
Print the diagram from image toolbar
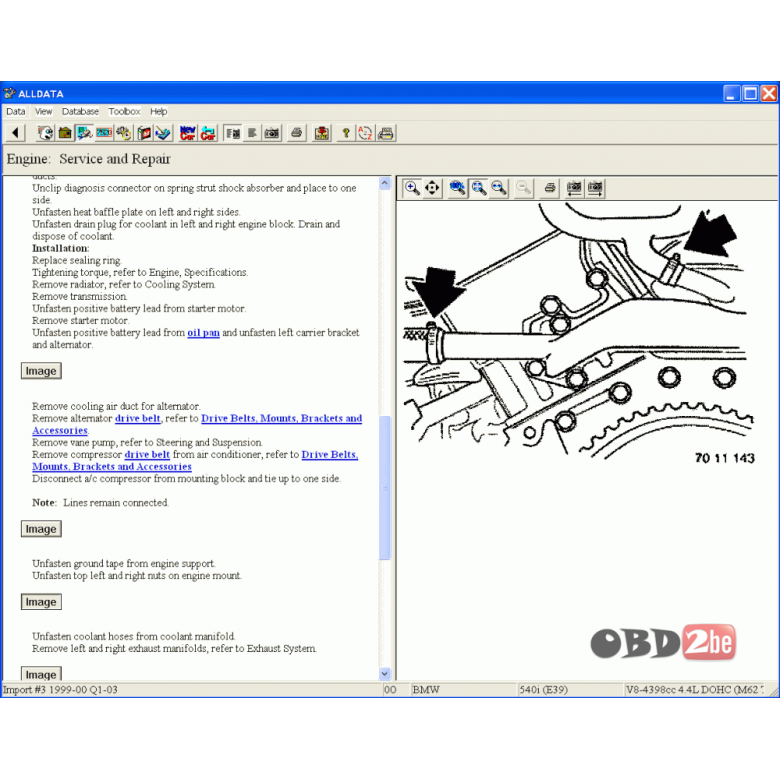click(x=550, y=188)
